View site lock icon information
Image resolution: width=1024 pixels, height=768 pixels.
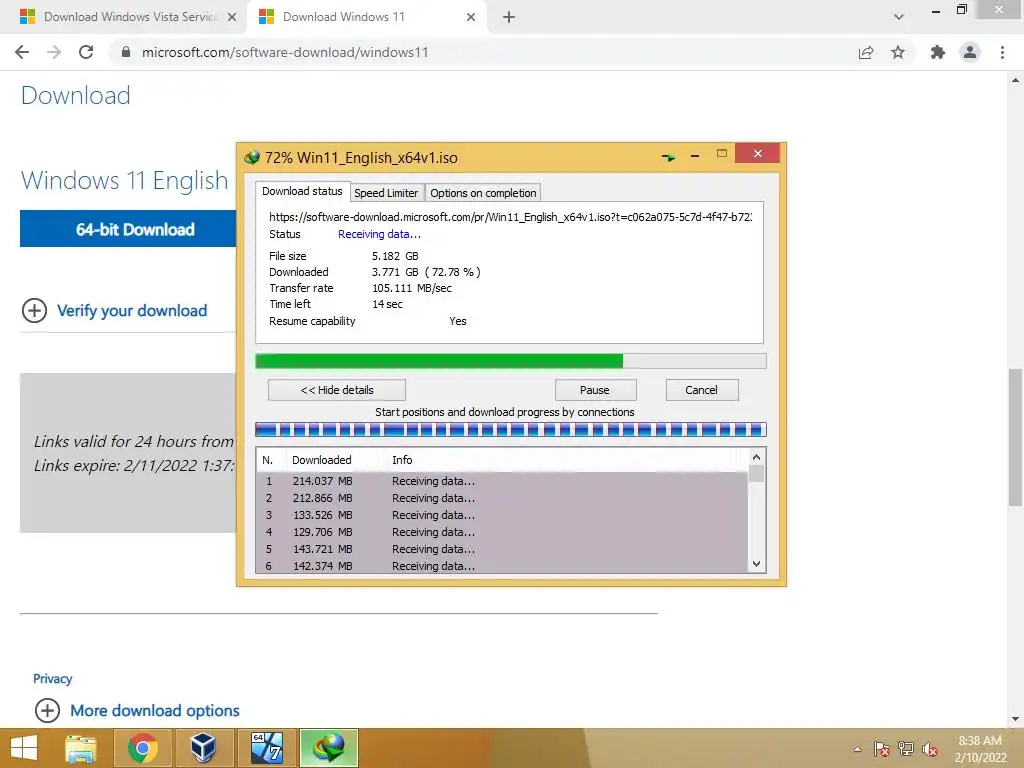(x=126, y=52)
